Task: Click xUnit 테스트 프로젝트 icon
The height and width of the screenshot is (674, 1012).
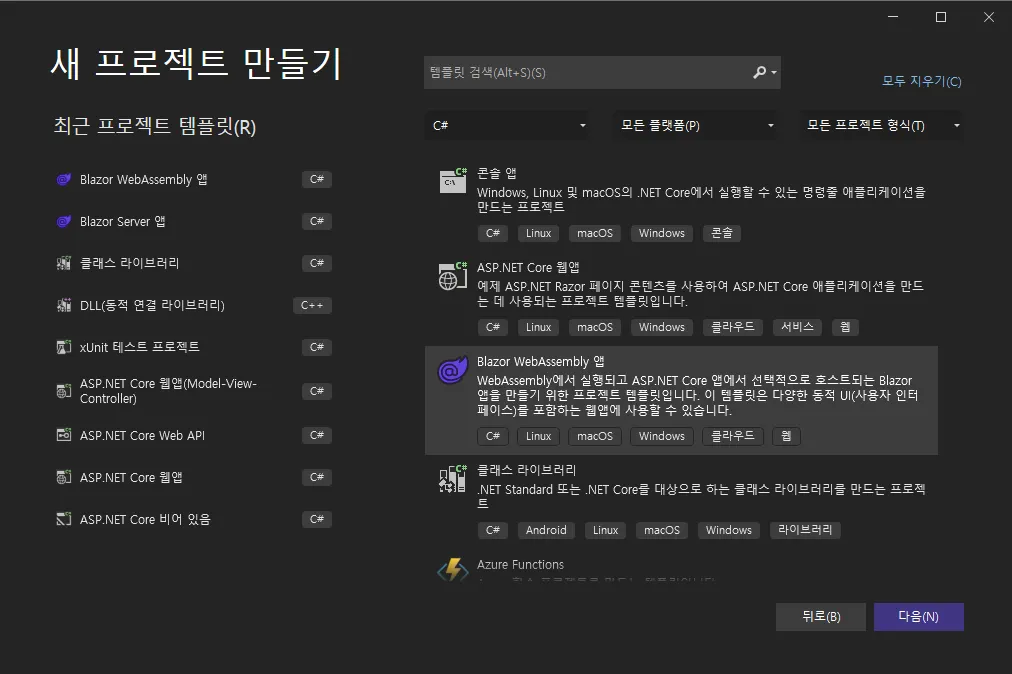Action: click(63, 347)
